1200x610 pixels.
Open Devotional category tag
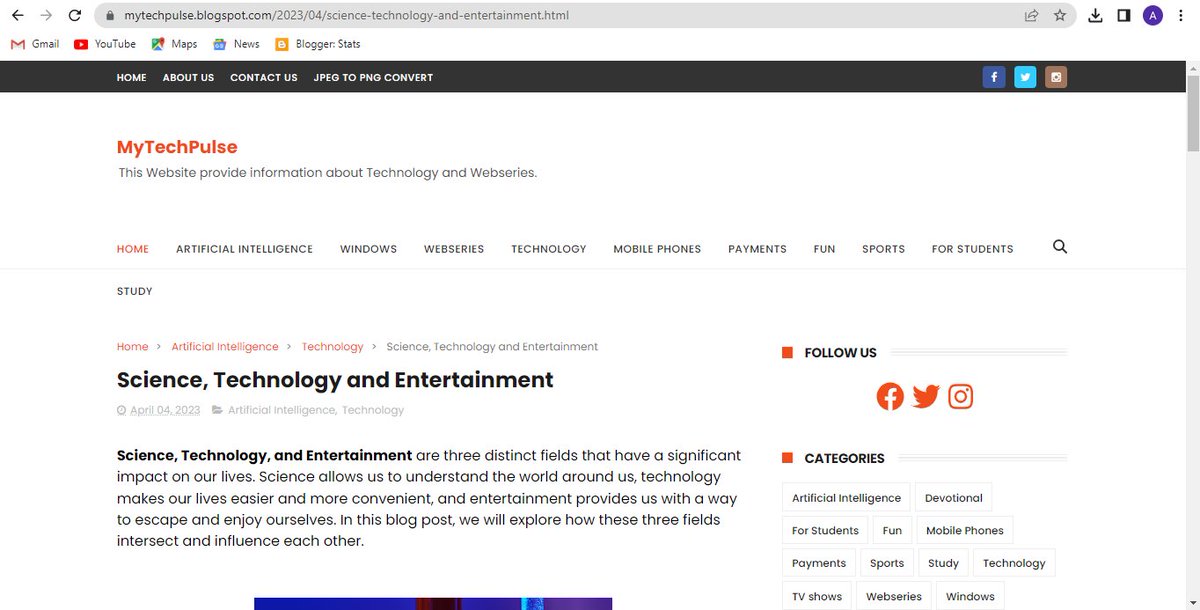(953, 498)
